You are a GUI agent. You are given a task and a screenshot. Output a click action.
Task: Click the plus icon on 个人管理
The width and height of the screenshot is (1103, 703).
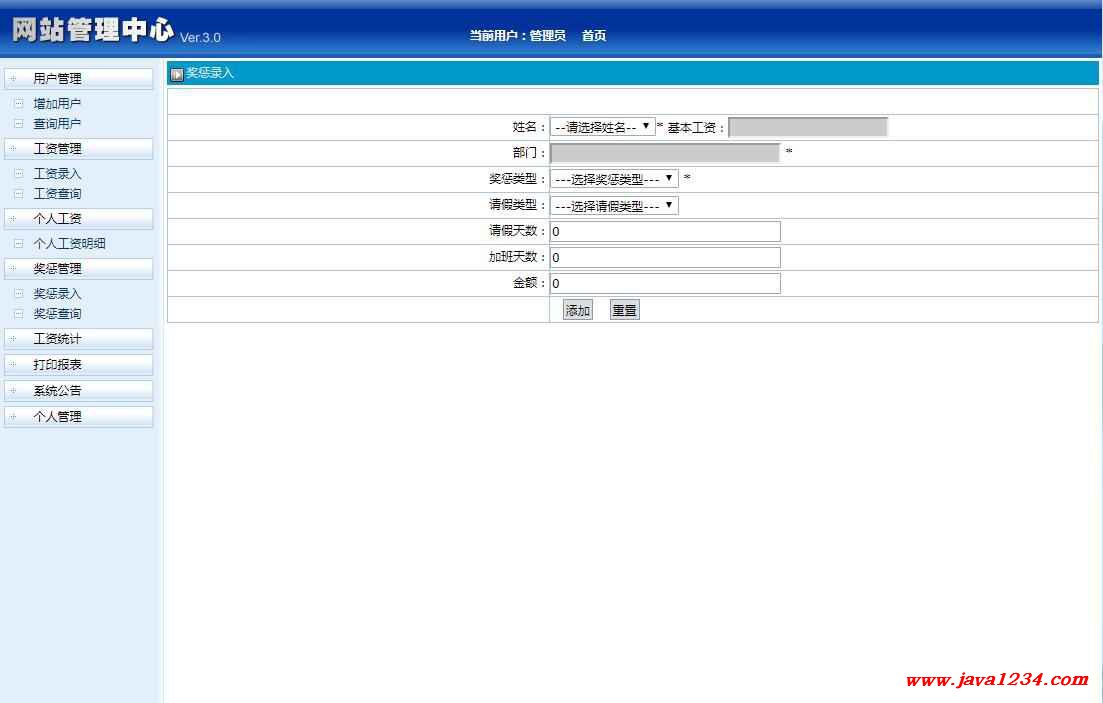coord(13,417)
